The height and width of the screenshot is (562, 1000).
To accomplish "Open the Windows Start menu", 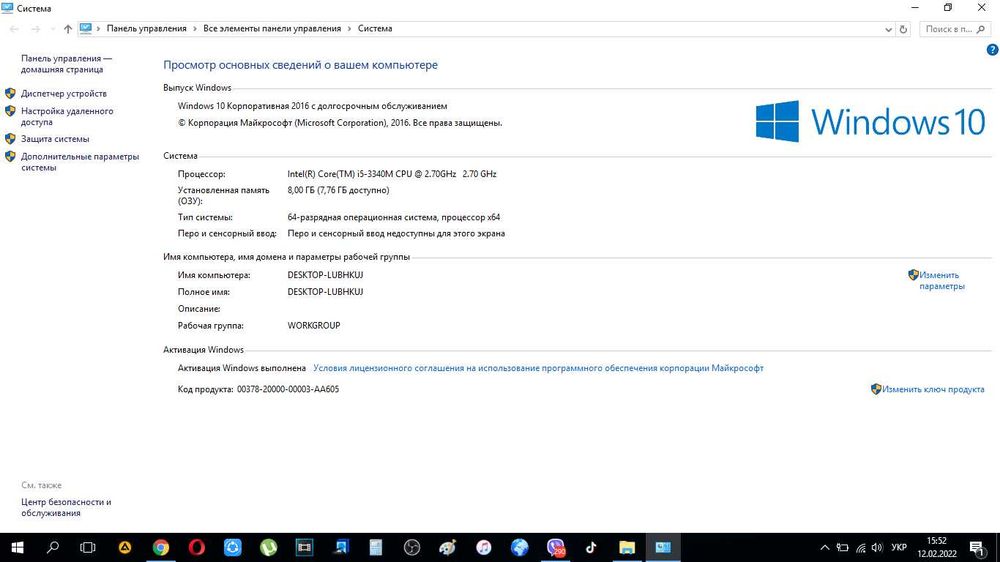I will coord(17,547).
